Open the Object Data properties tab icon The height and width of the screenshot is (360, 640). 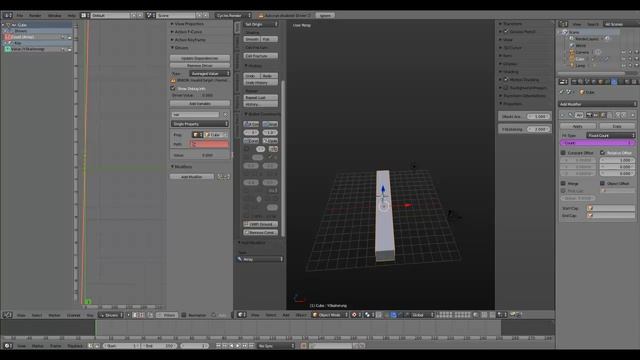(620, 82)
